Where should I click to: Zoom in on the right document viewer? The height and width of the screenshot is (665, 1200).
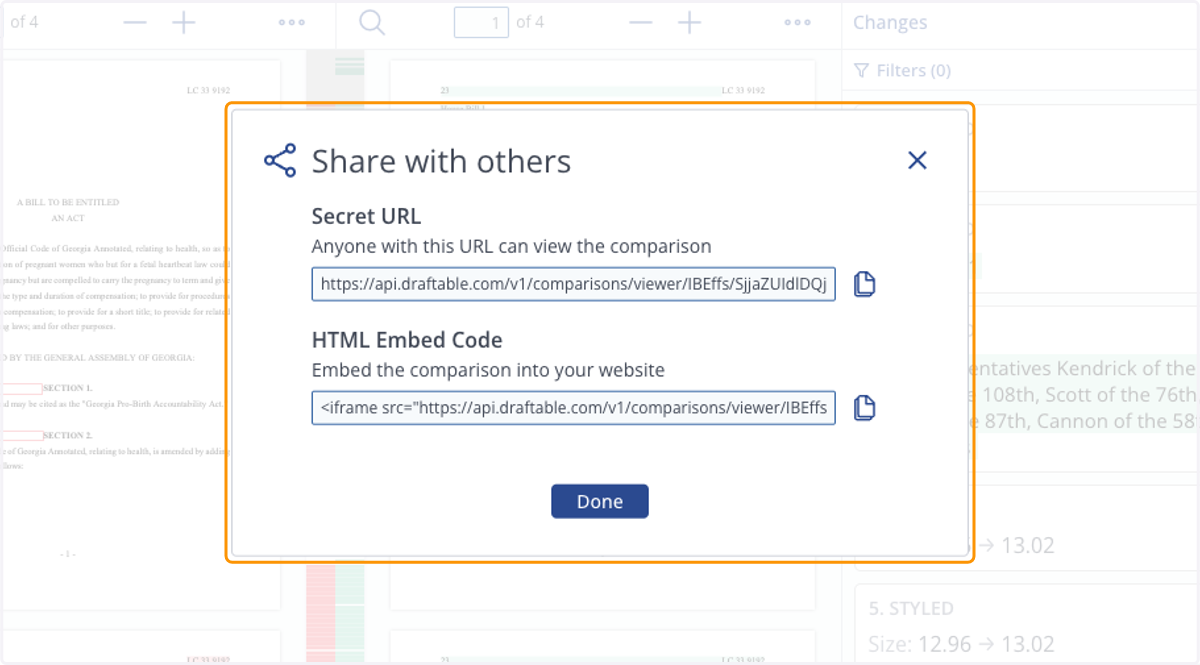(689, 22)
